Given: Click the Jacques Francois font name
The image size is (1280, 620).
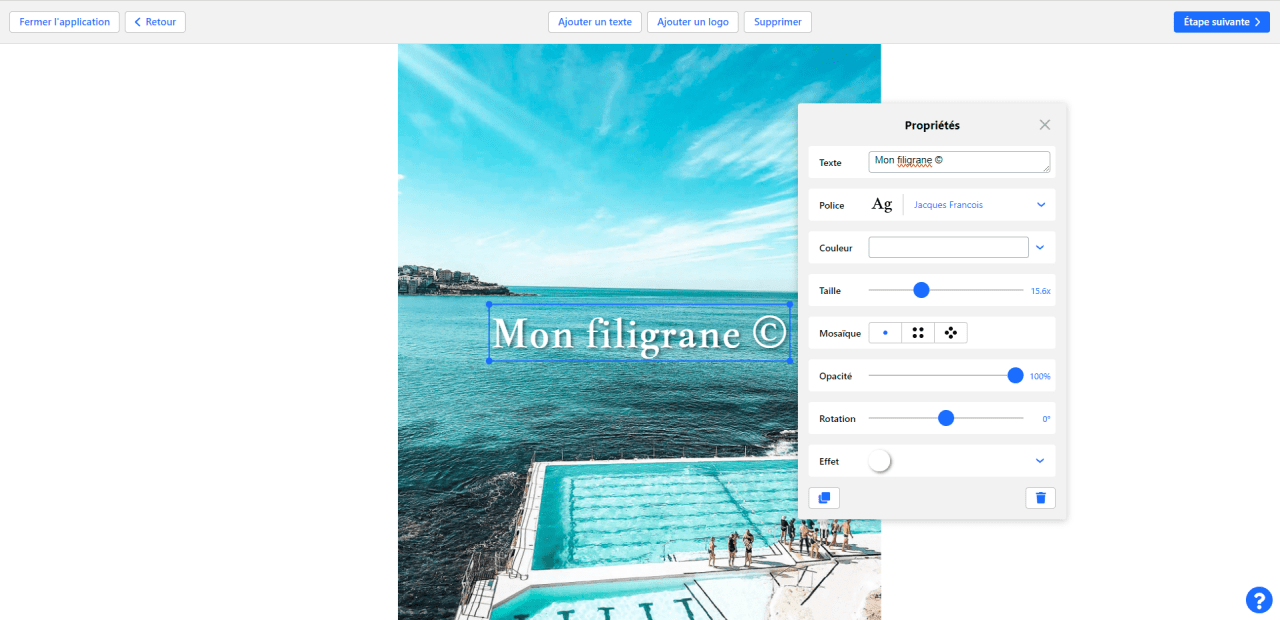Looking at the screenshot, I should point(948,205).
